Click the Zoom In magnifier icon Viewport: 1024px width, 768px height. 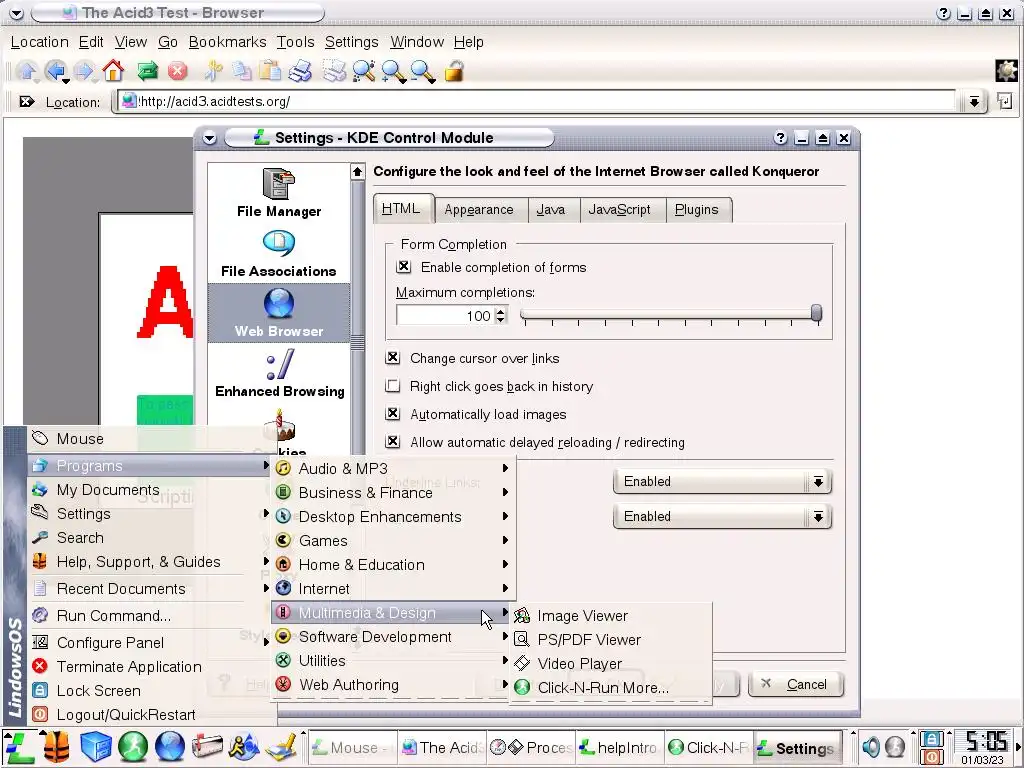pos(393,71)
